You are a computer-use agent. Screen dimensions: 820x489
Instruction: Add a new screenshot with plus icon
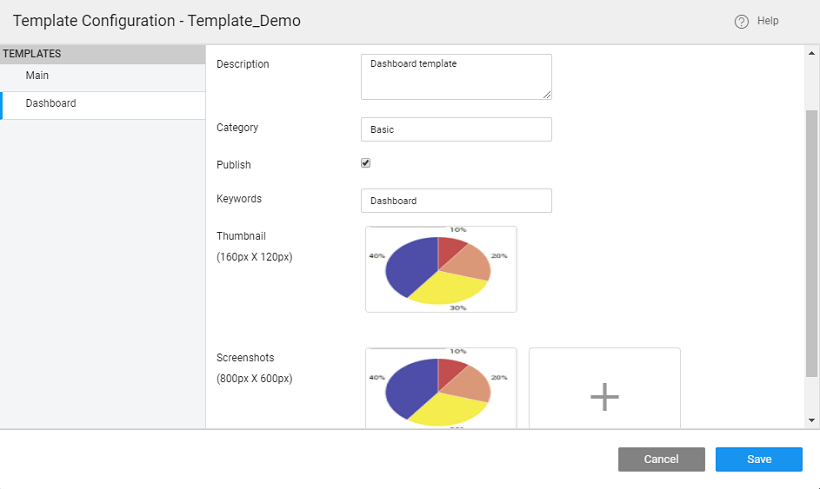click(x=604, y=396)
